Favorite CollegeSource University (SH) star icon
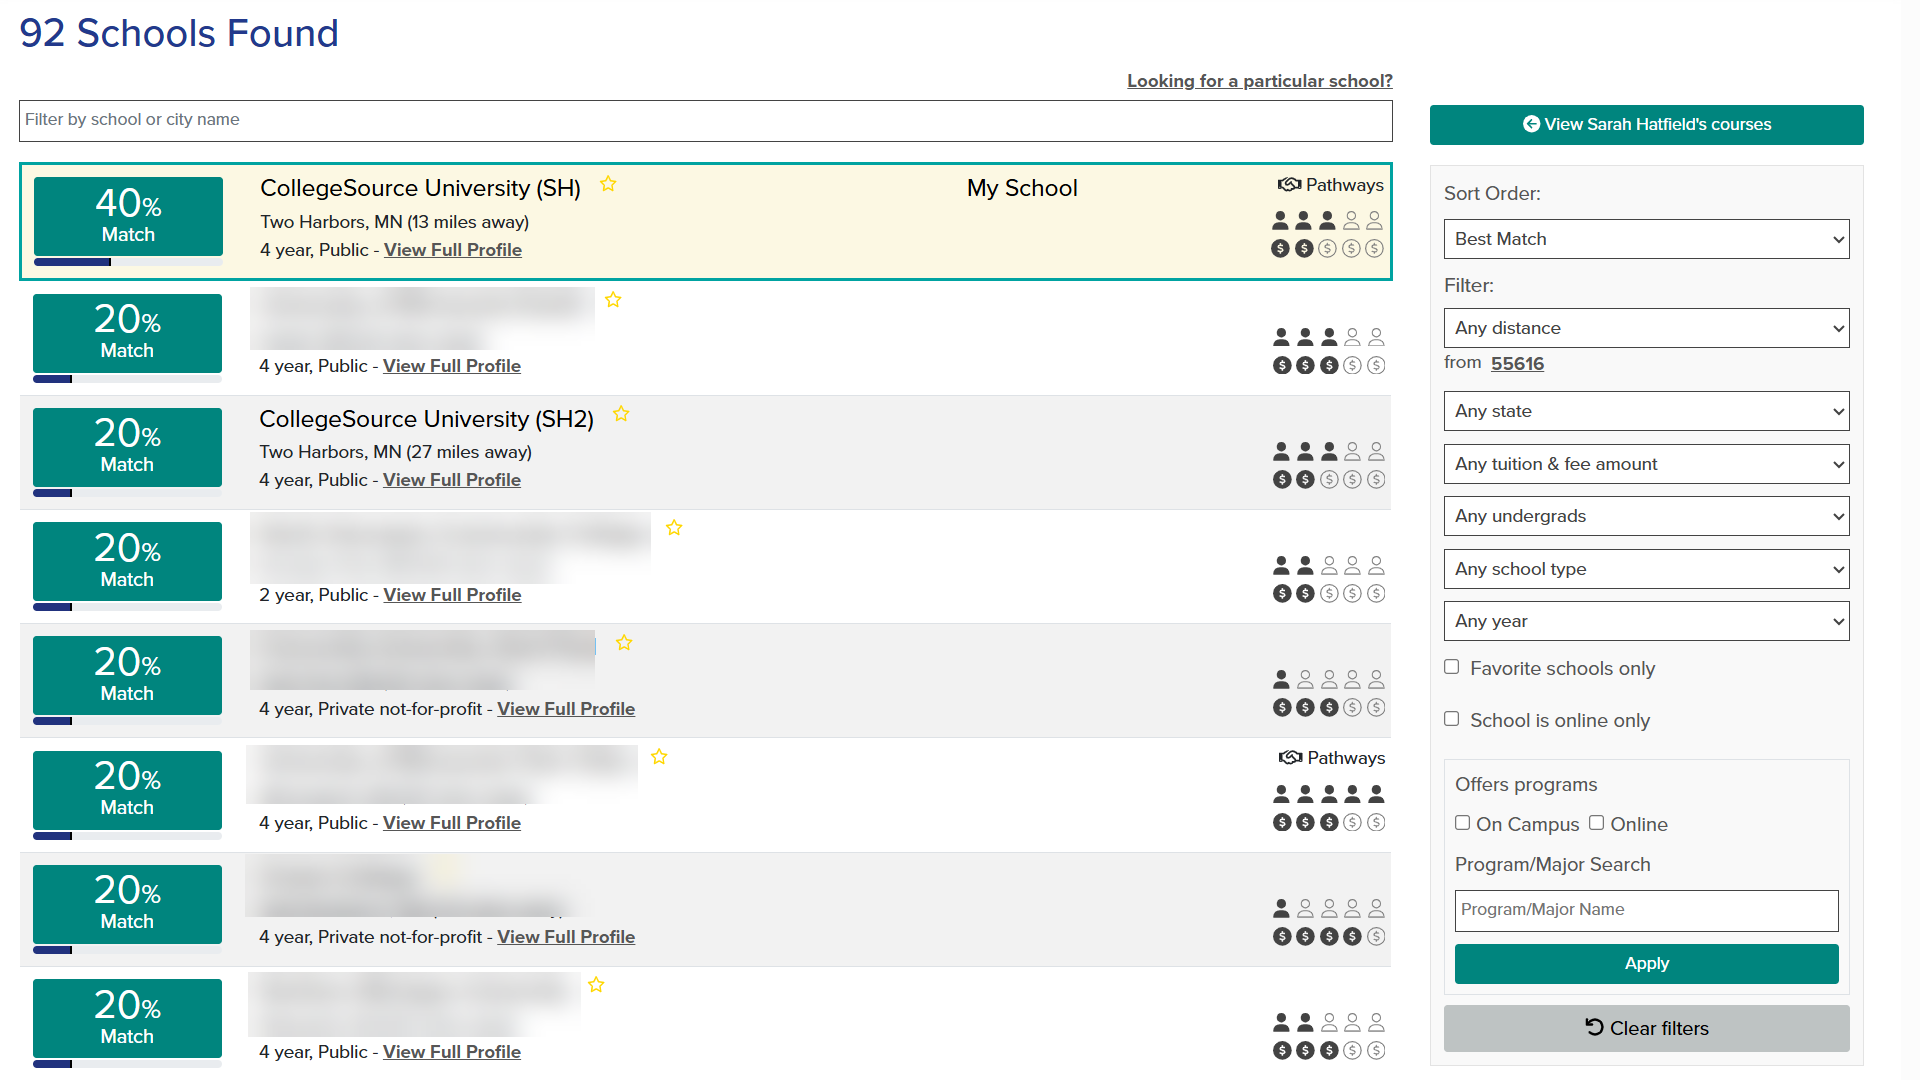1920x1080 pixels. pyautogui.click(x=608, y=184)
